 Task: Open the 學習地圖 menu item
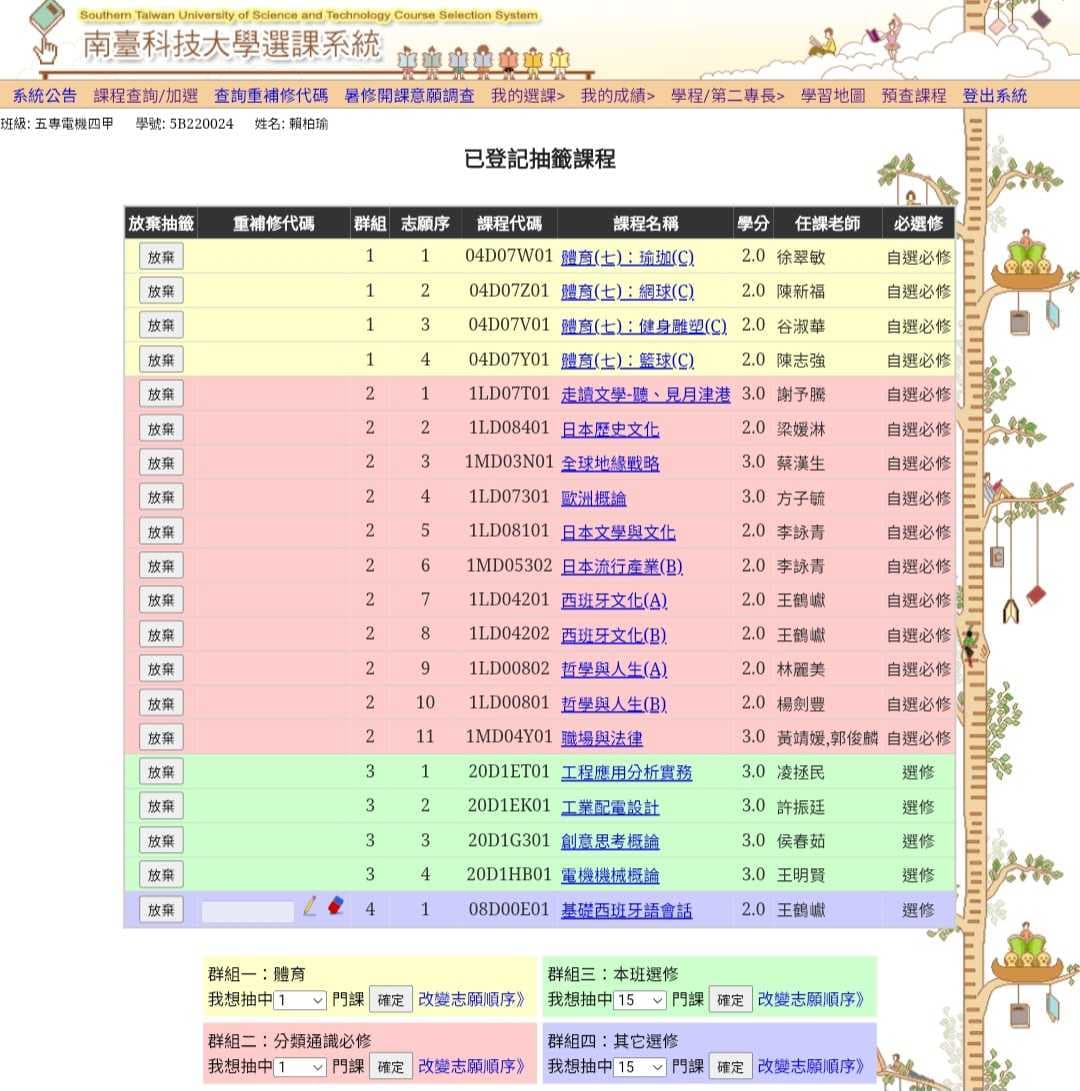832,95
